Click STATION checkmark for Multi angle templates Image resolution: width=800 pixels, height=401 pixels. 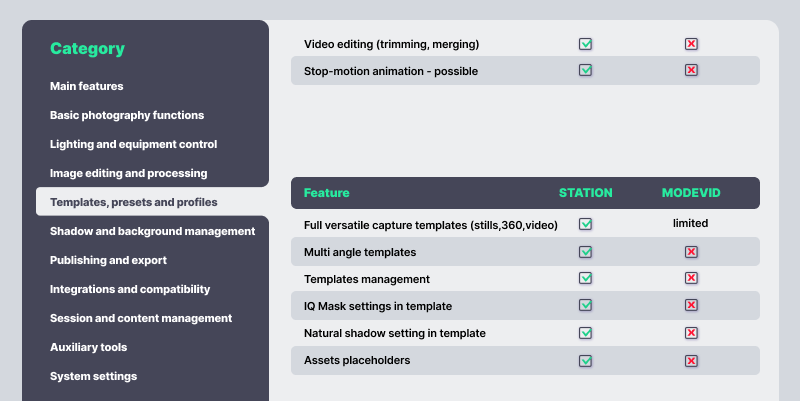pyautogui.click(x=586, y=252)
